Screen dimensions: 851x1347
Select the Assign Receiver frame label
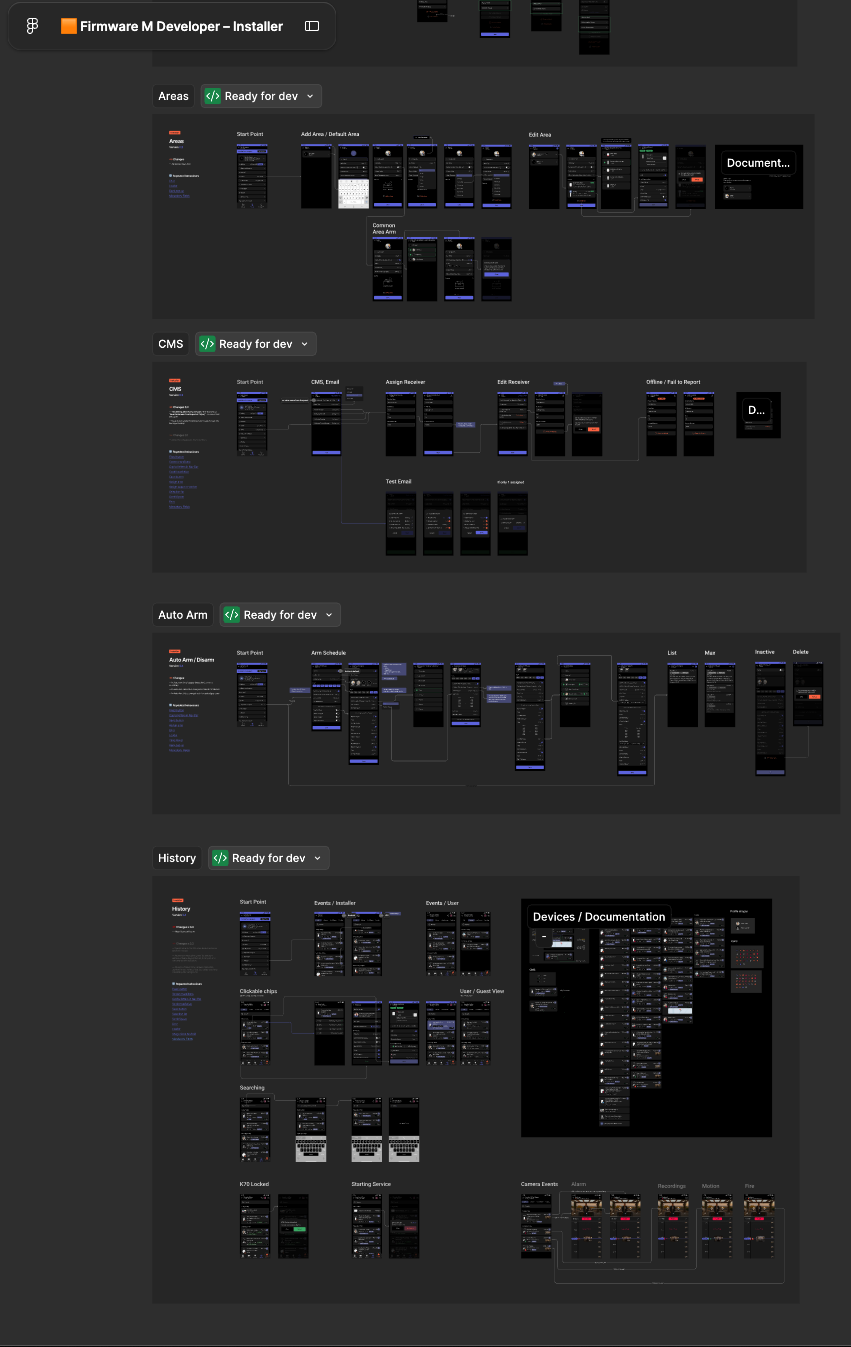[x=405, y=382]
